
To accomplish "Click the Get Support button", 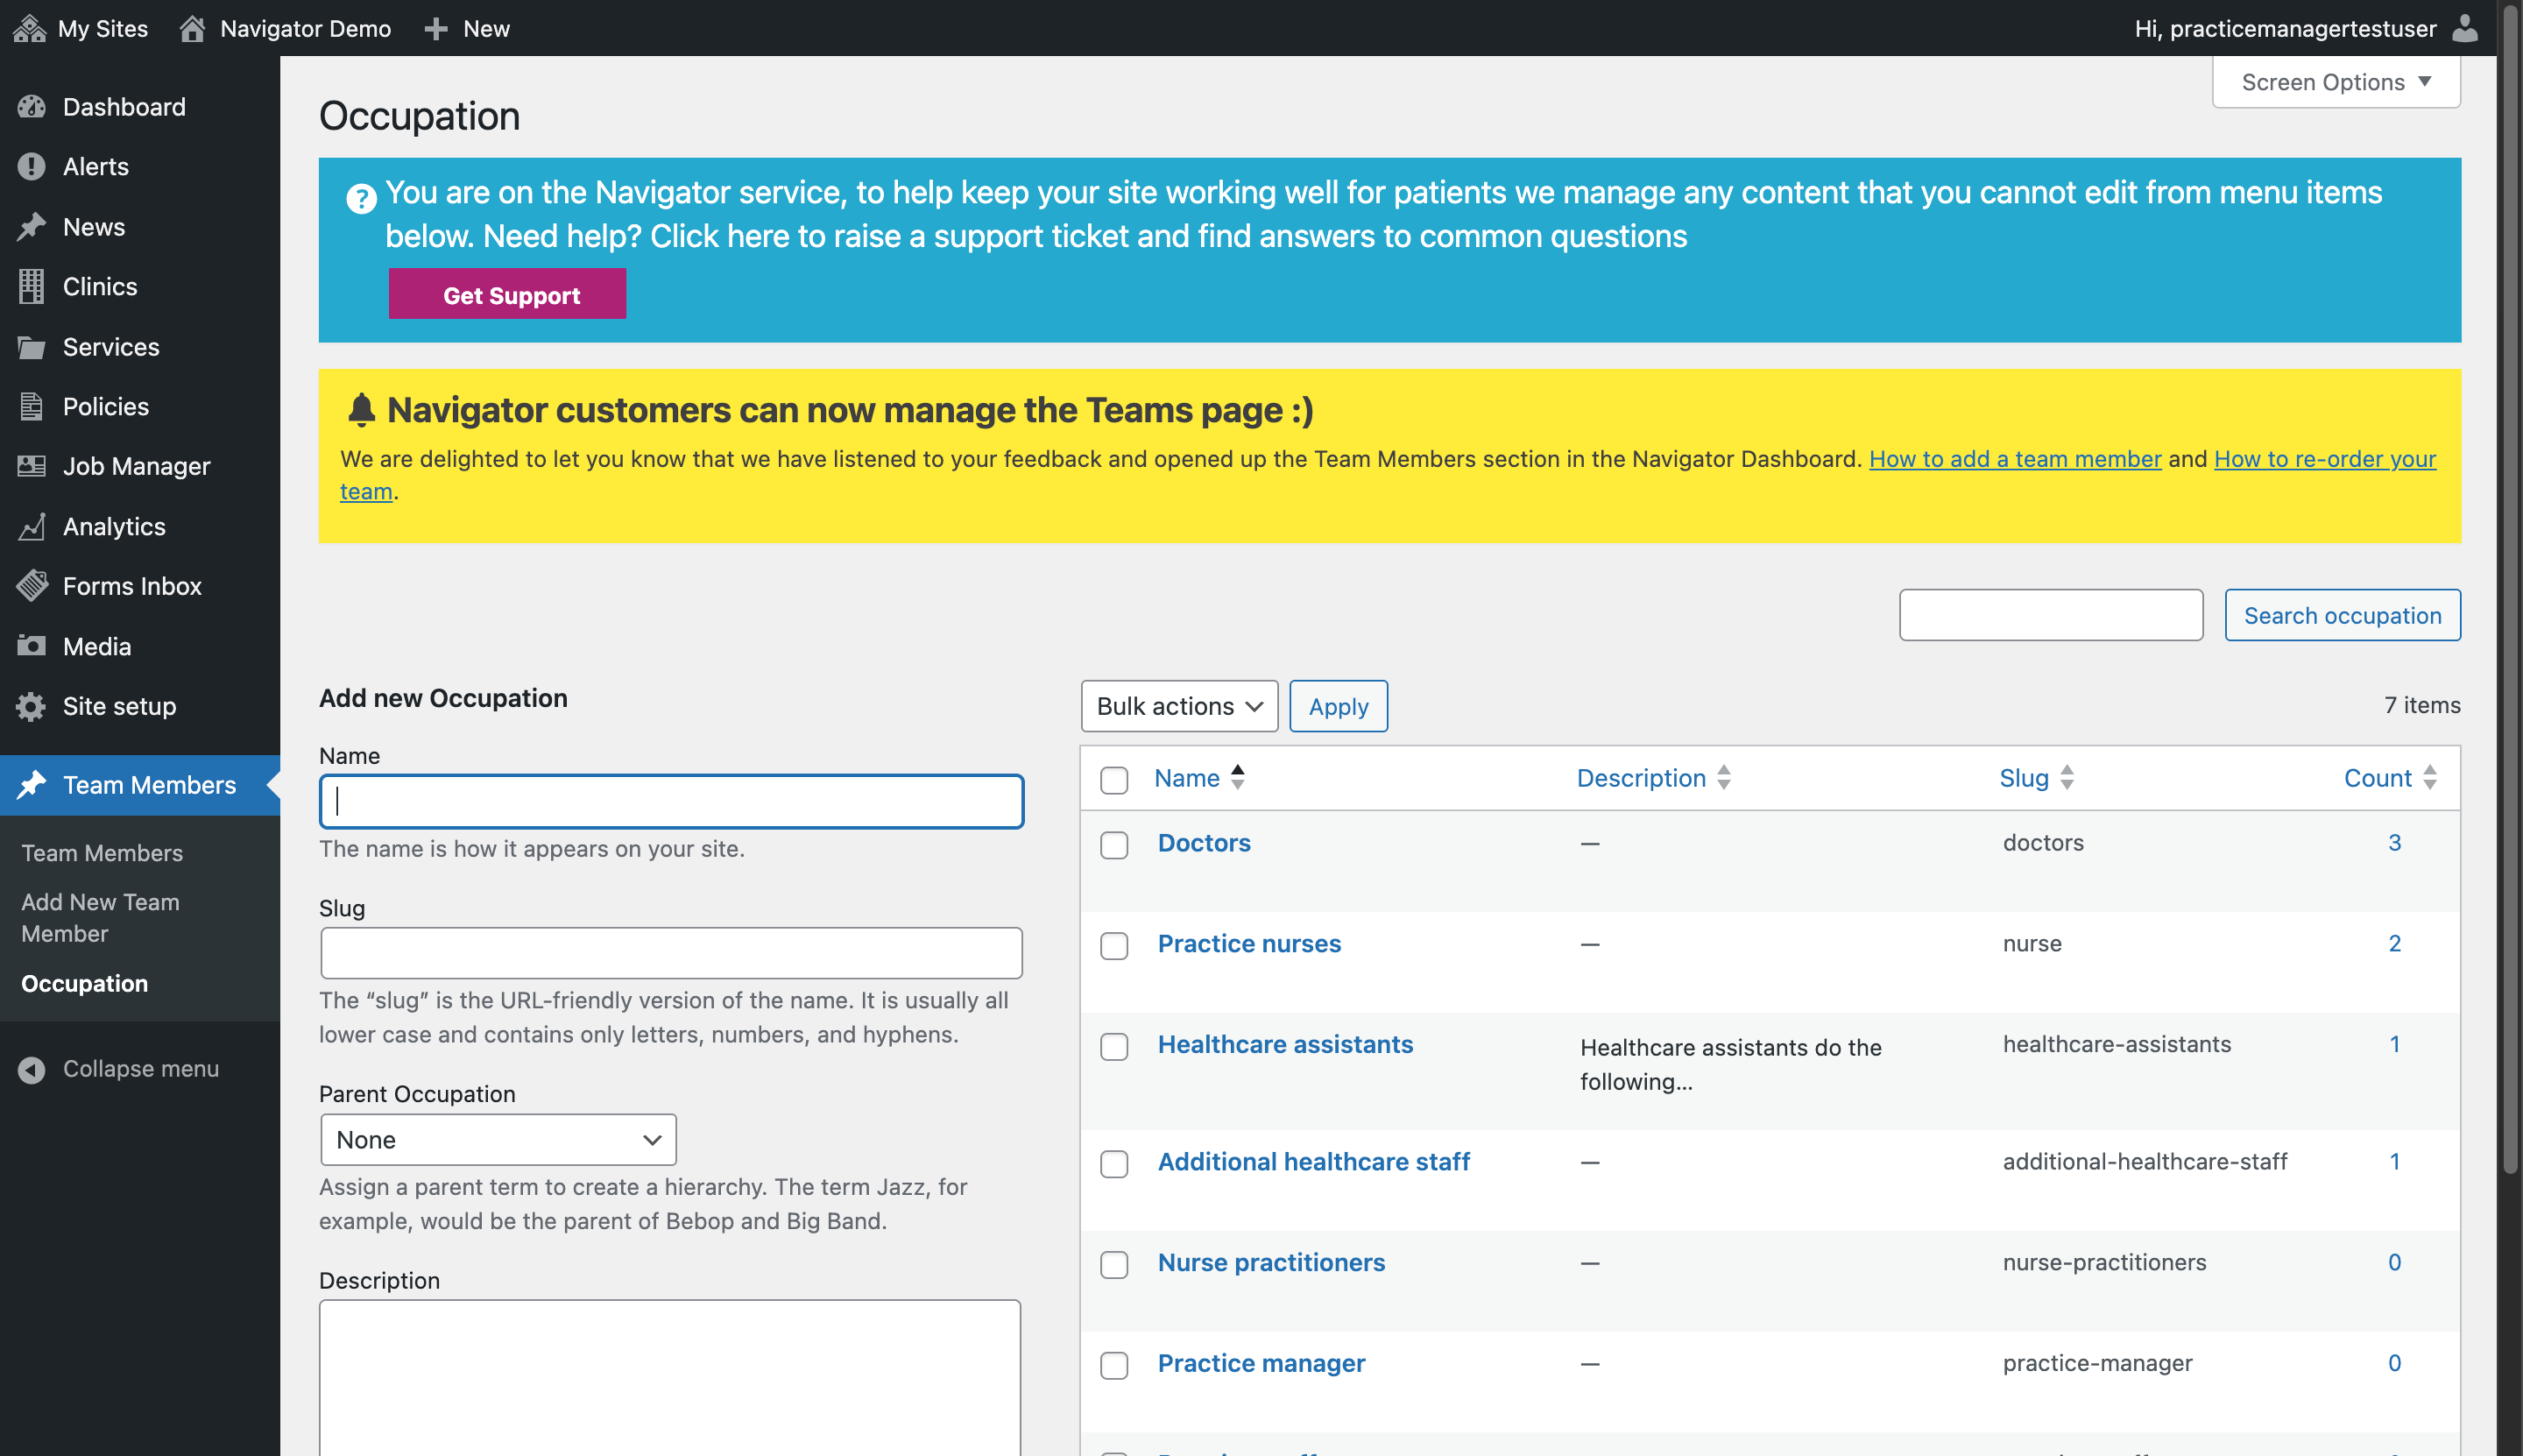I will (x=507, y=294).
